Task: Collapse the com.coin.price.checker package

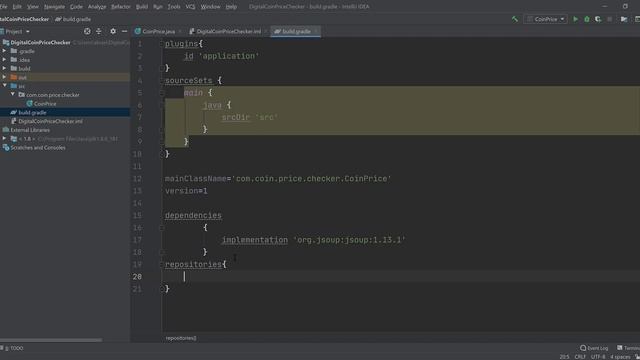Action: [13, 94]
